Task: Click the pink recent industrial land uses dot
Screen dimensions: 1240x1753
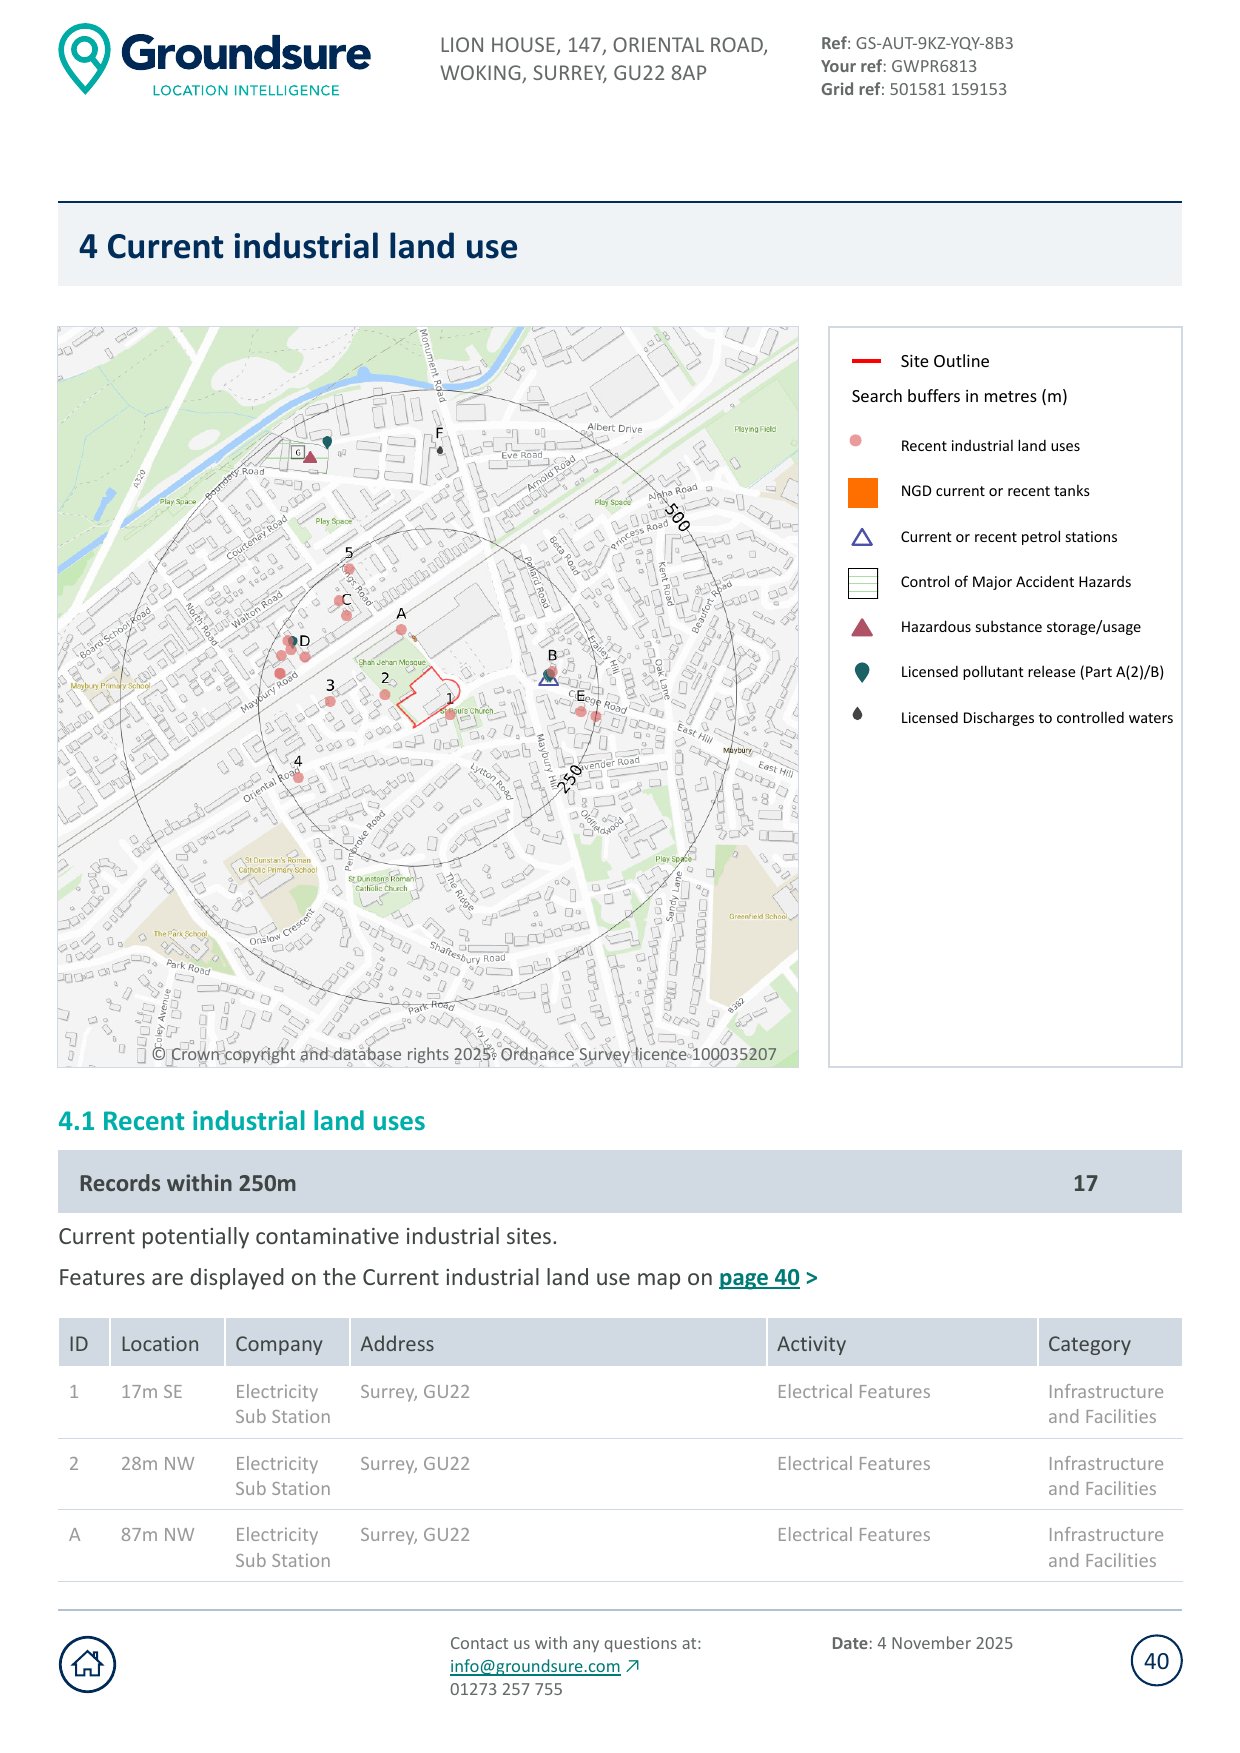Action: tap(855, 441)
